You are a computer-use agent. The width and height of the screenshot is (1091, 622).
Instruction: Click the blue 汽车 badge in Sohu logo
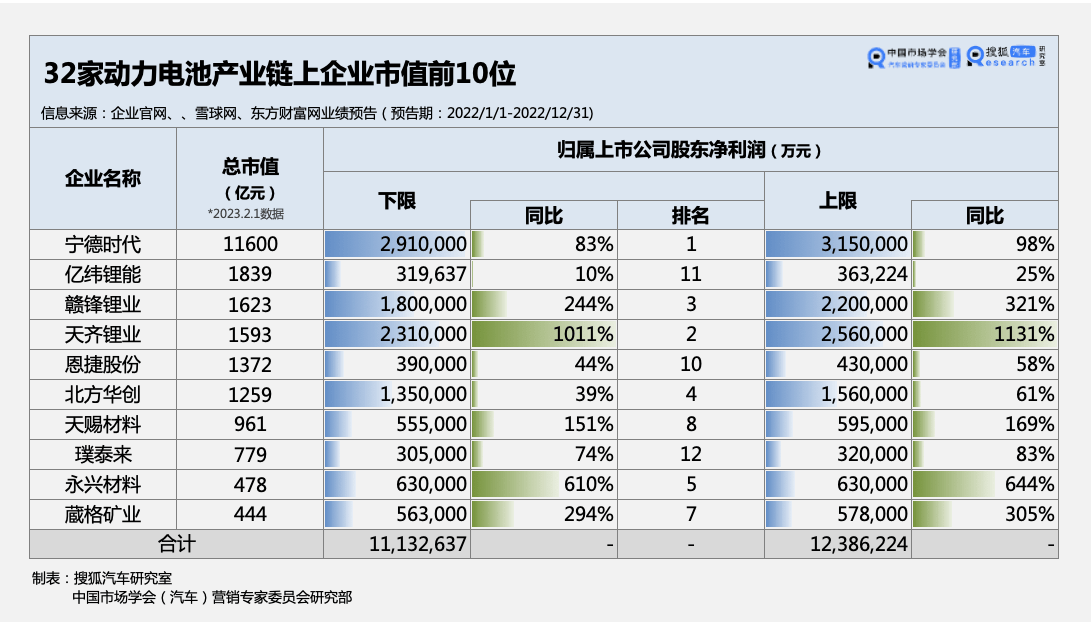pos(1022,52)
